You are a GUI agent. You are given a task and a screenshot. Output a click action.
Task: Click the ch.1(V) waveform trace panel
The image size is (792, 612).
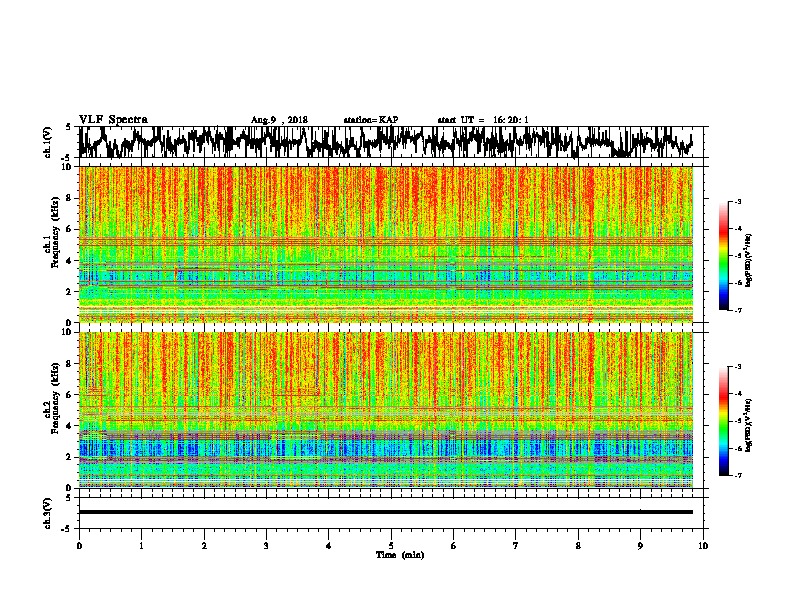[390, 142]
